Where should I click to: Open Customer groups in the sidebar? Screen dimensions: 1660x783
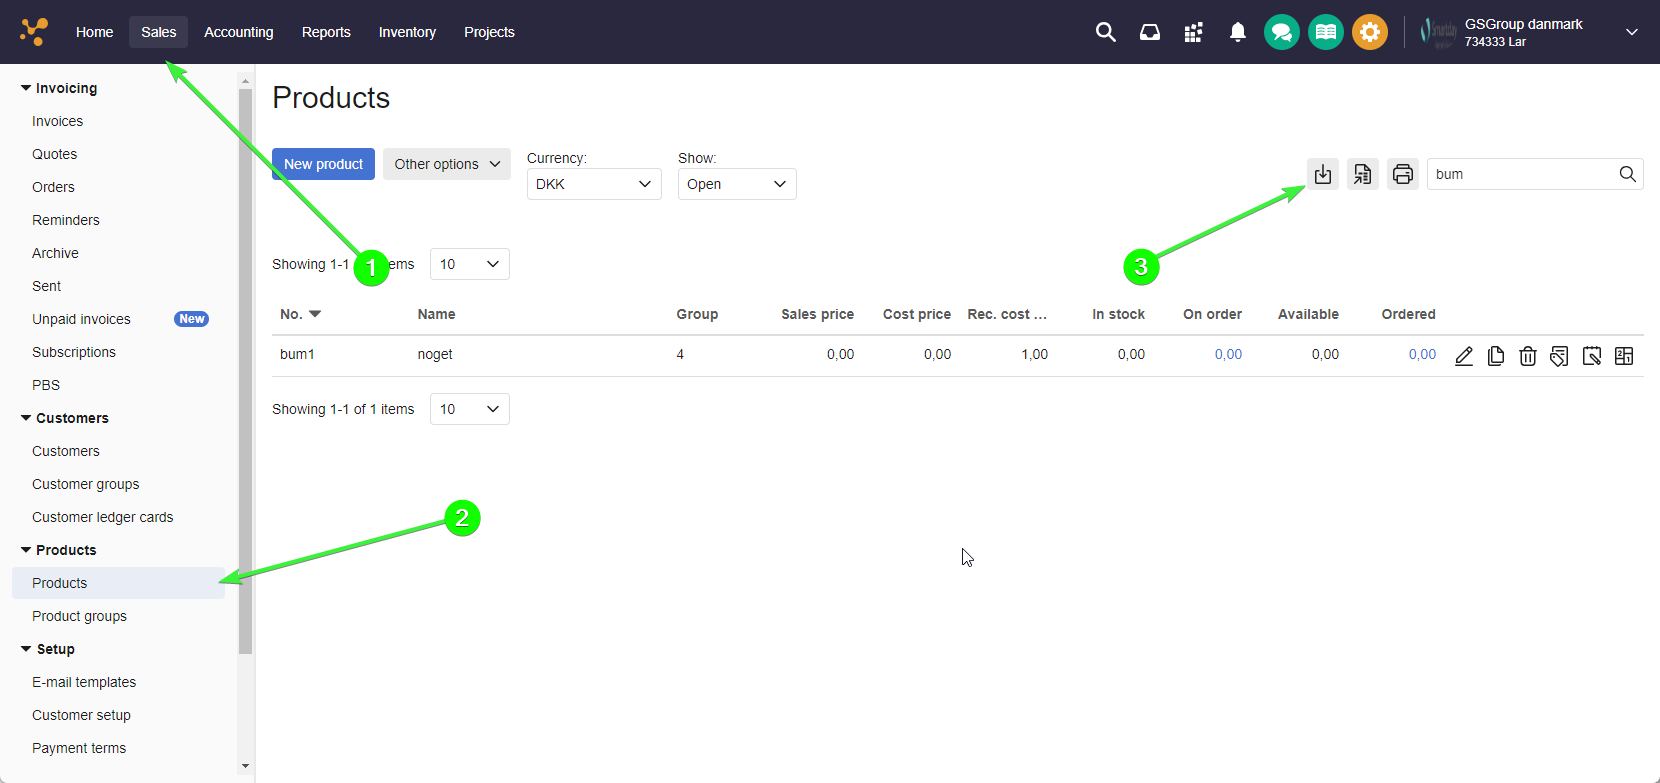85,484
